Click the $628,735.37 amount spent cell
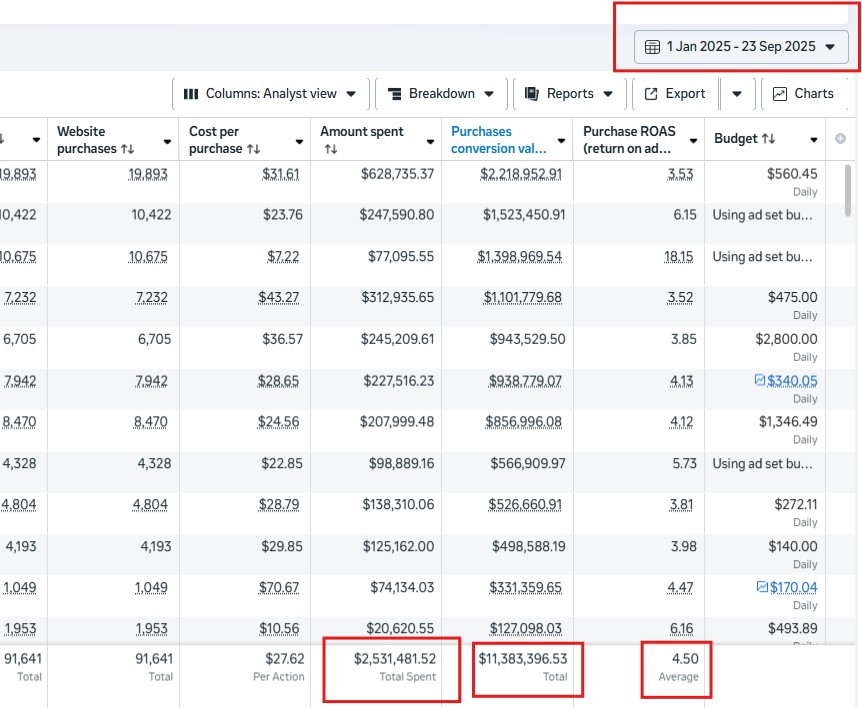Screen dimensions: 862x708 [x=397, y=174]
